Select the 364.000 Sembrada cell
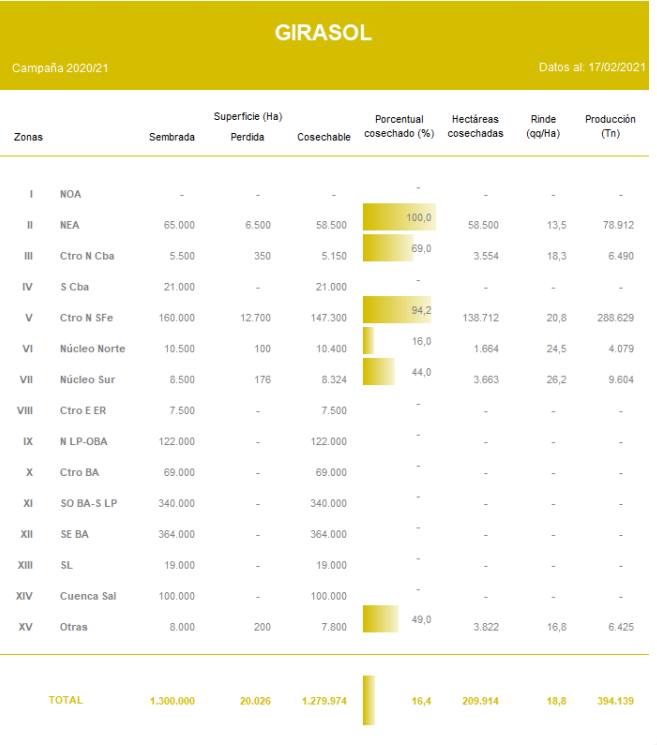657x745 pixels. 175,535
